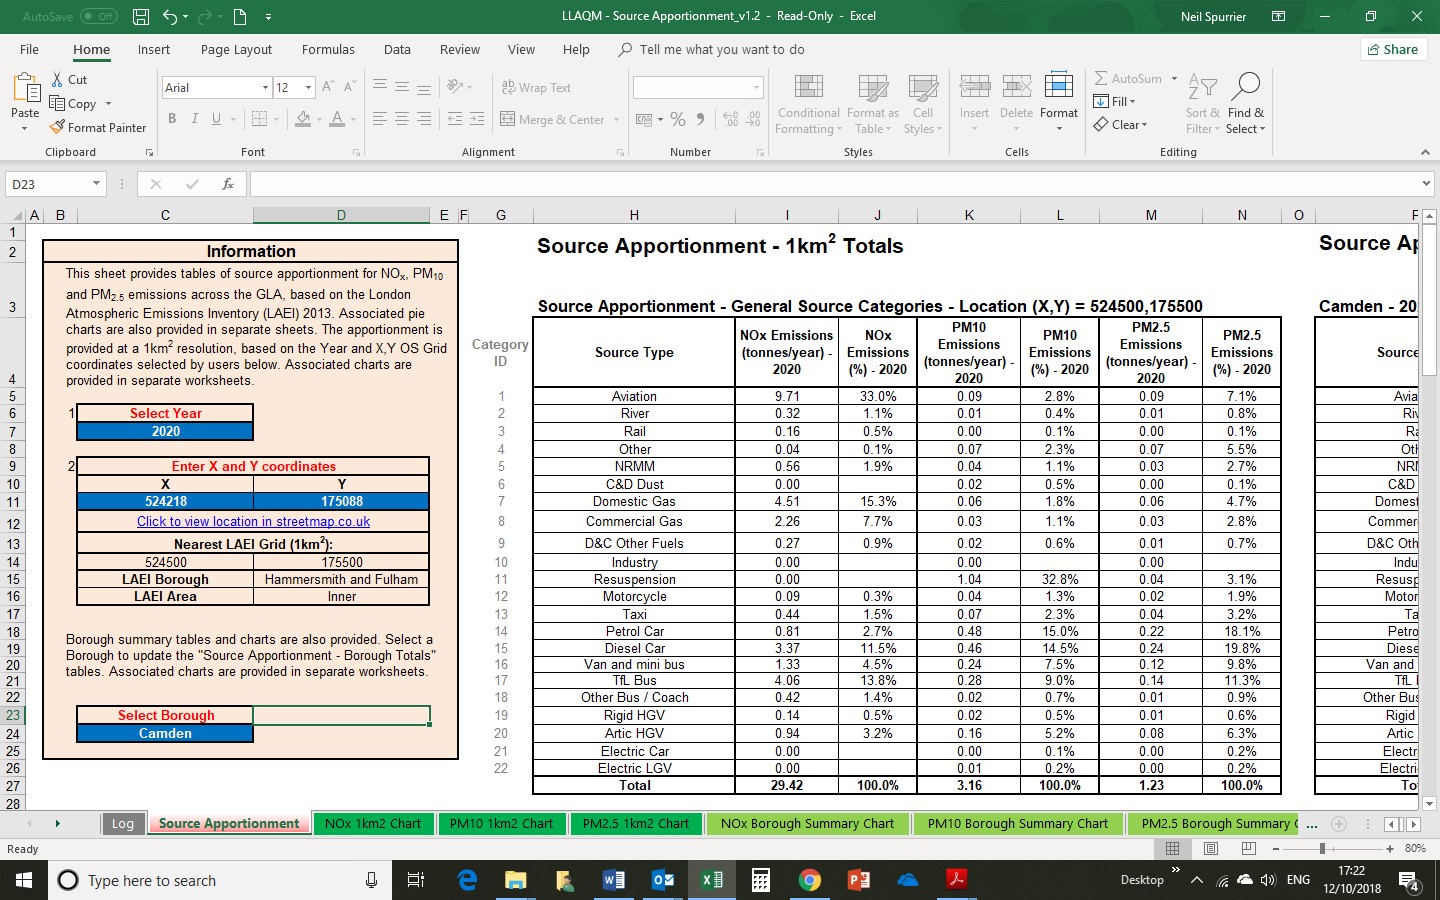Toggle Underline formatting
The width and height of the screenshot is (1440, 900).
(x=216, y=119)
